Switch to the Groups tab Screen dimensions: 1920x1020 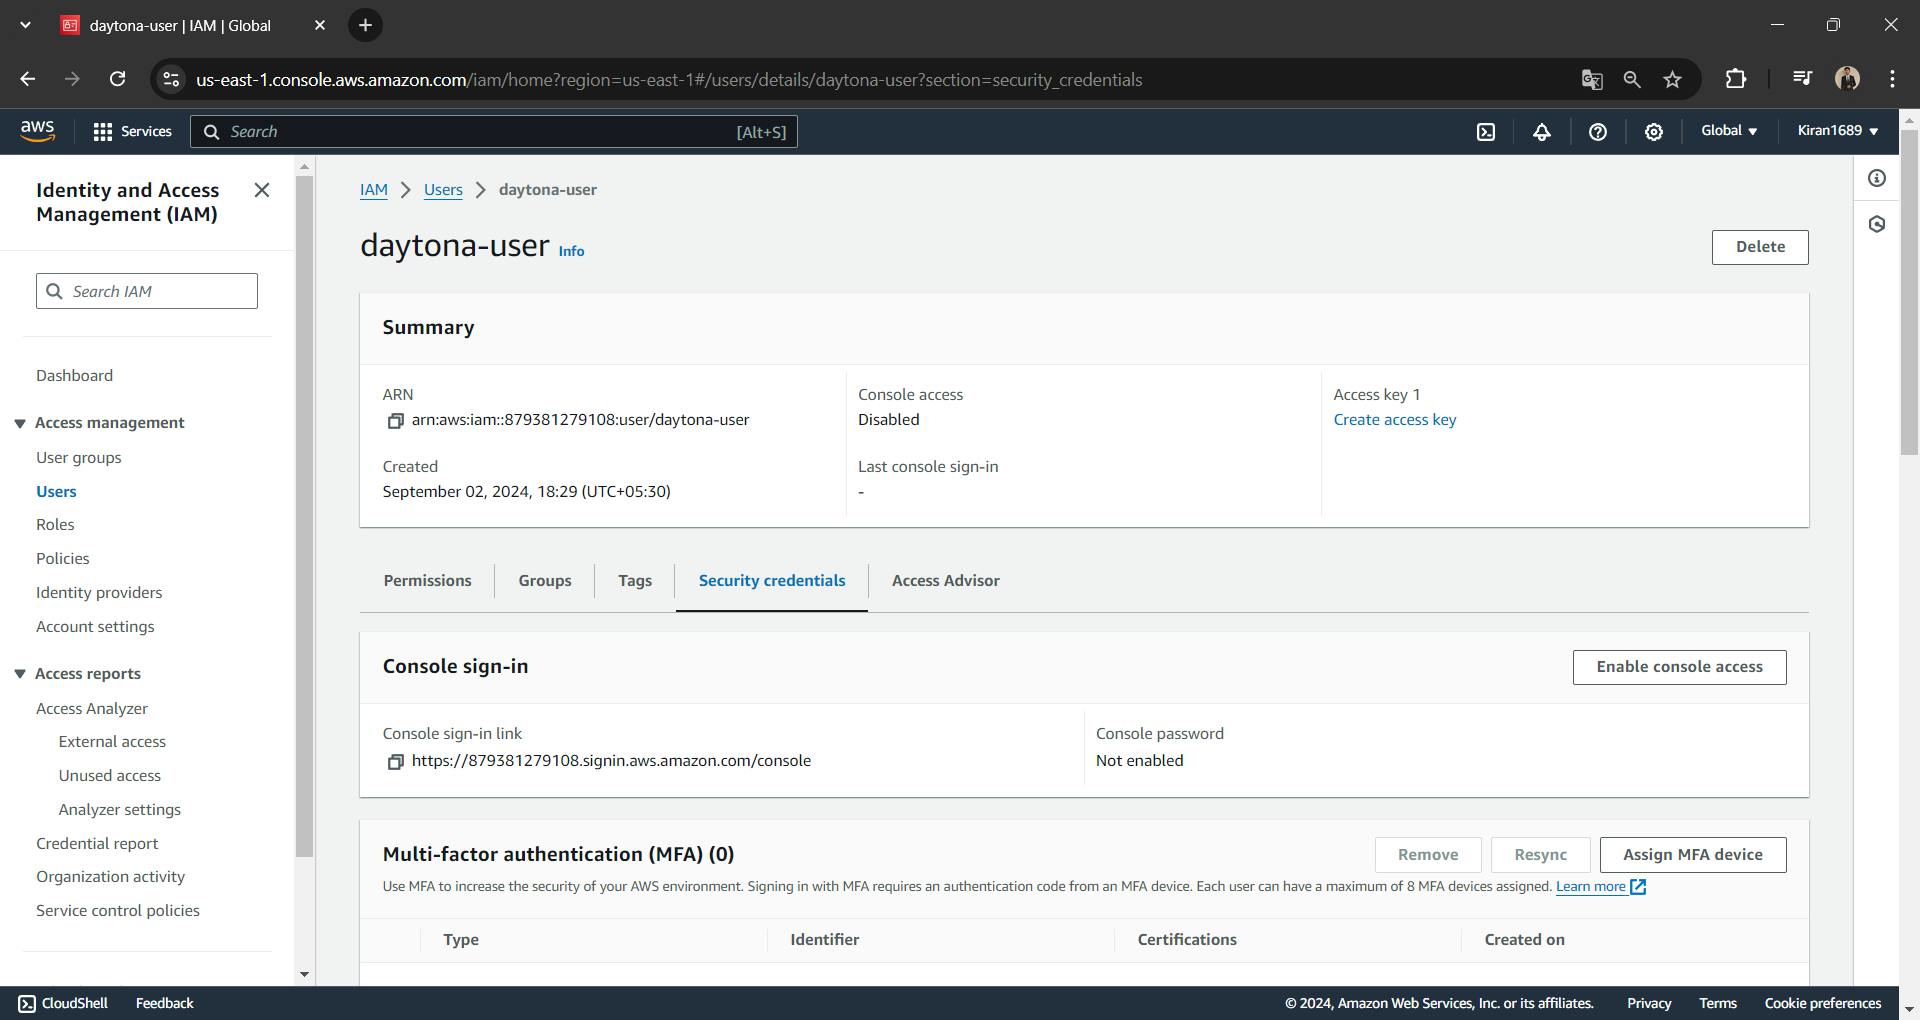coord(545,581)
